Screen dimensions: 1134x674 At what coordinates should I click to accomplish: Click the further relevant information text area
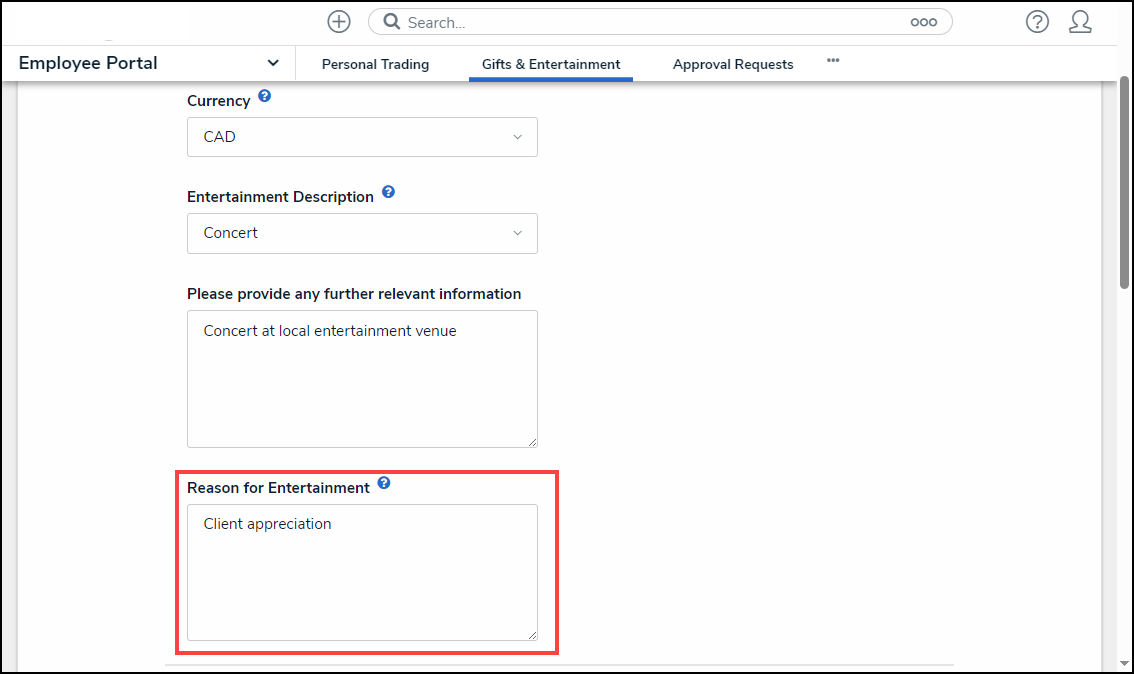[362, 378]
